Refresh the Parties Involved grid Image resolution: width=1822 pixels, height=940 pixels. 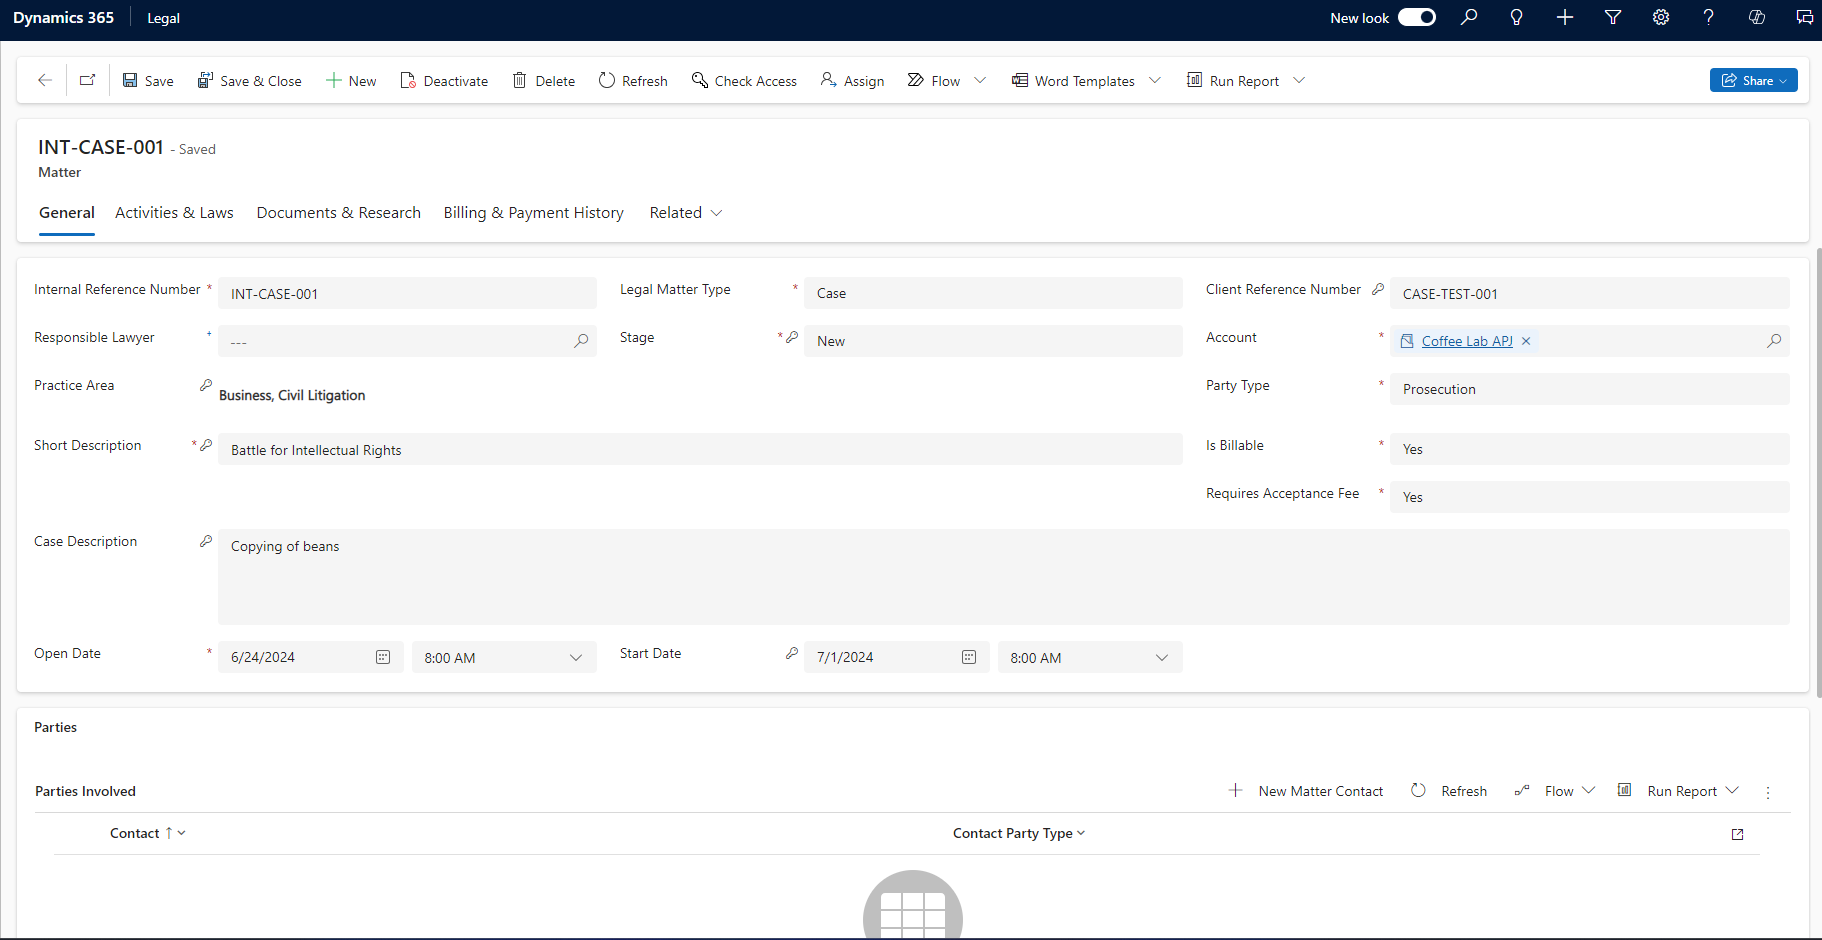pyautogui.click(x=1449, y=791)
